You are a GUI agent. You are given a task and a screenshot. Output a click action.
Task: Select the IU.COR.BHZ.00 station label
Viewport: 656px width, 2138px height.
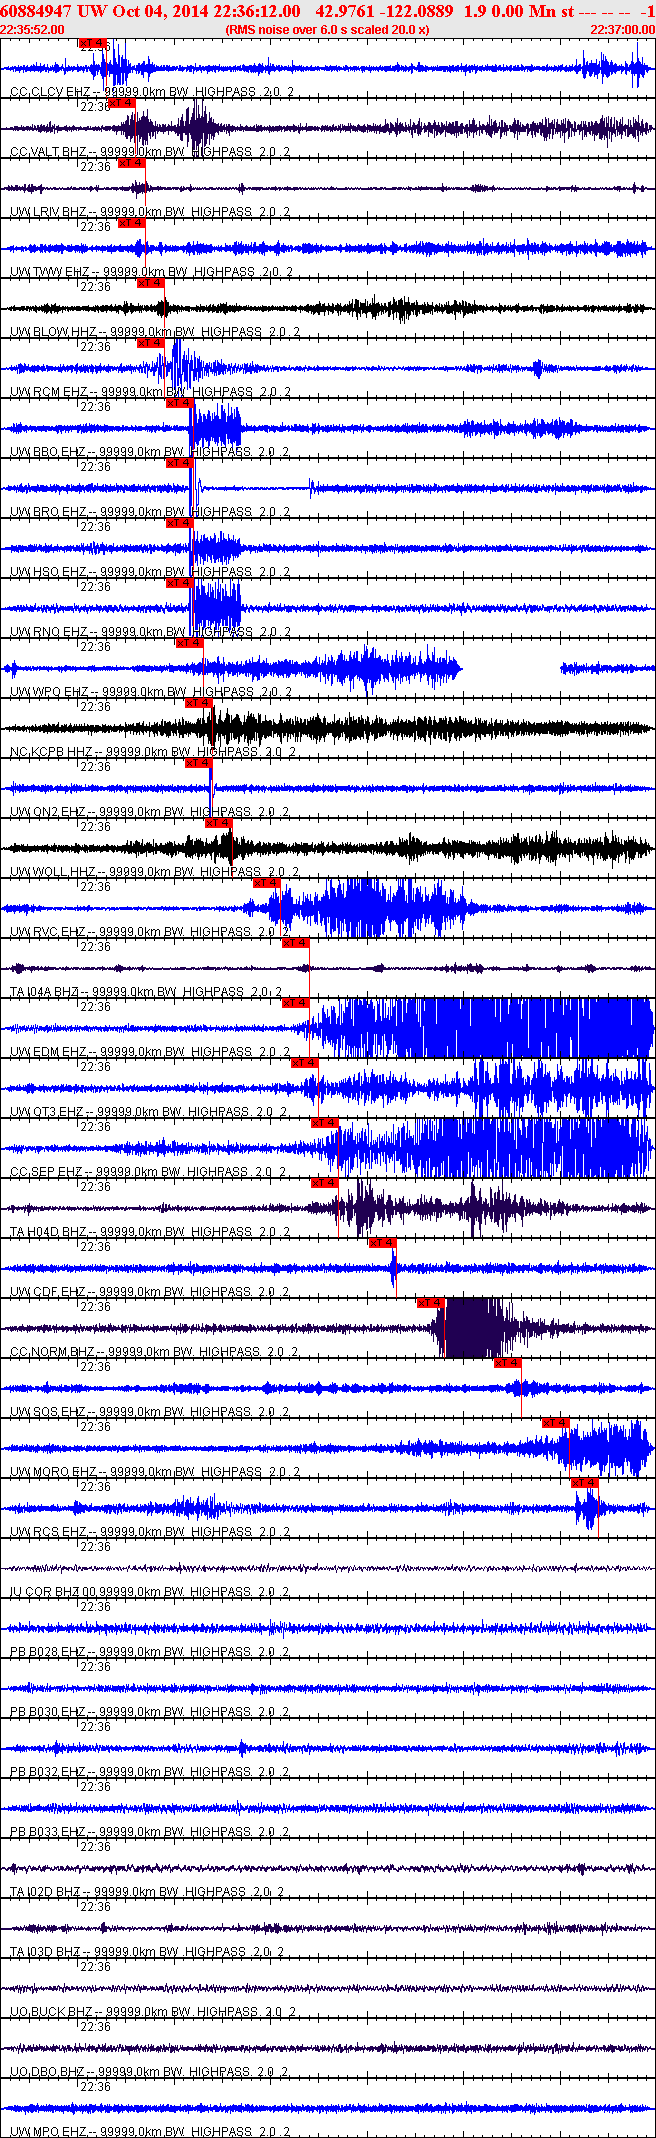coord(151,1592)
